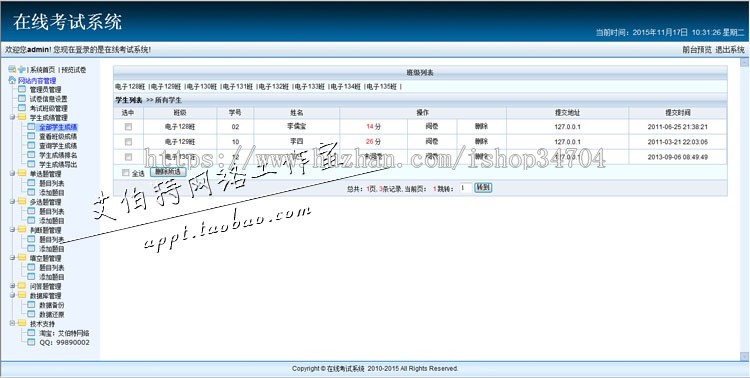Click the page icon beside 查看班级成绩
Viewport: 750px width, 378px height.
pos(31,136)
